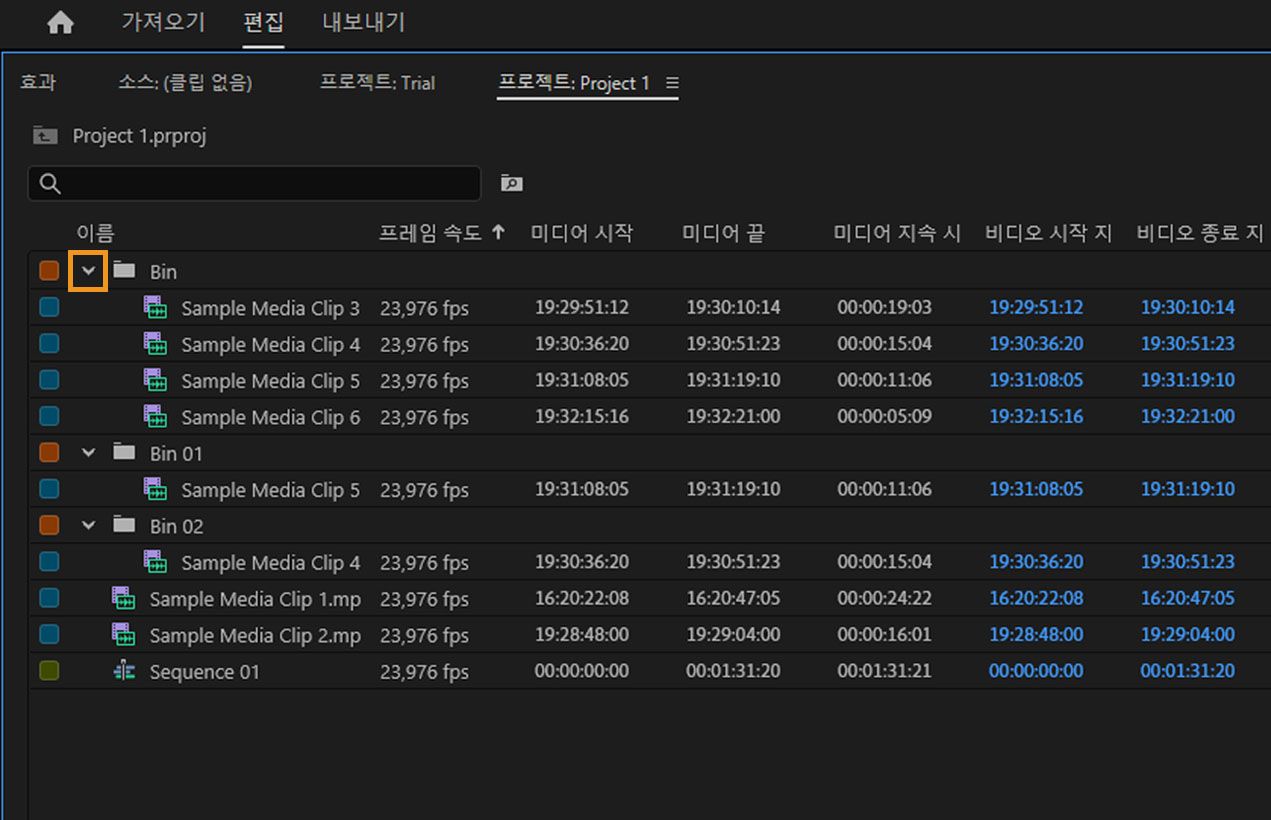Open the 프로젝트: Trial tab
Viewport: 1271px width, 820px height.
tap(377, 83)
